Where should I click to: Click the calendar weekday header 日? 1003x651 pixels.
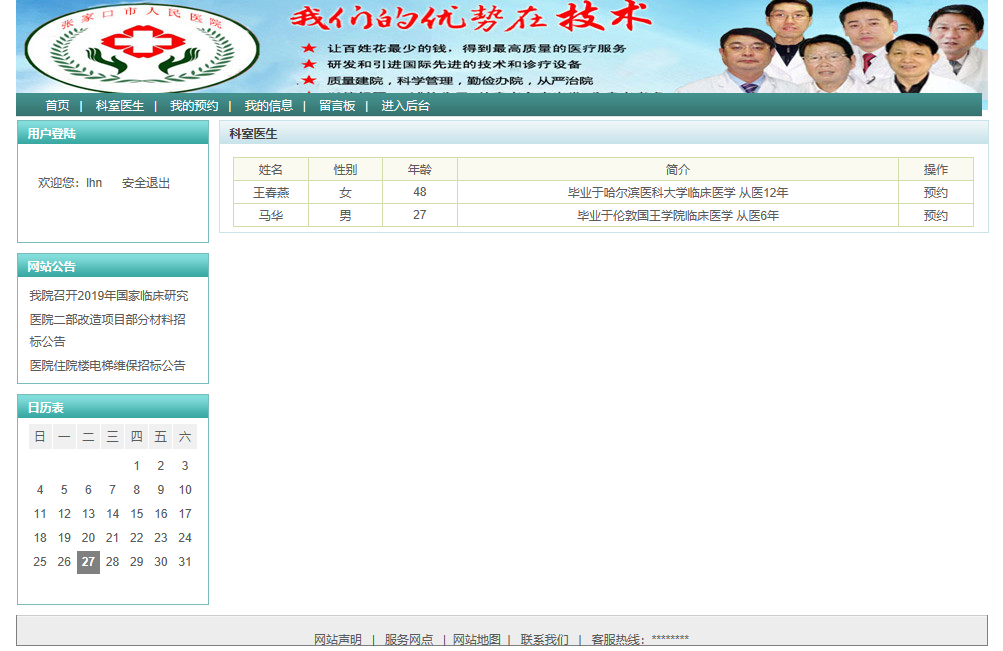40,437
